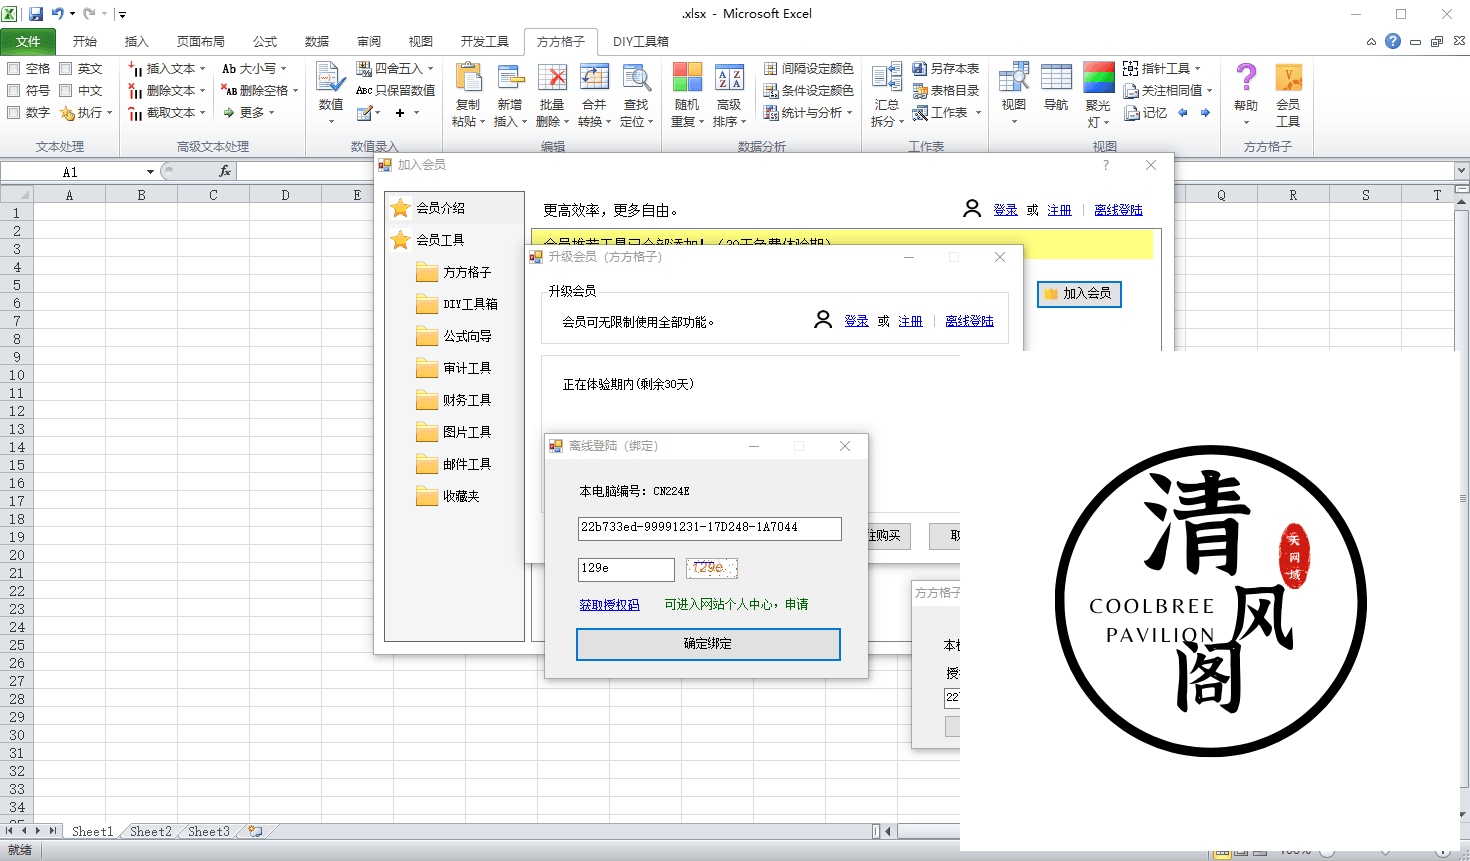The image size is (1470, 861).
Task: Open the 文件 tab
Action: pos(28,41)
